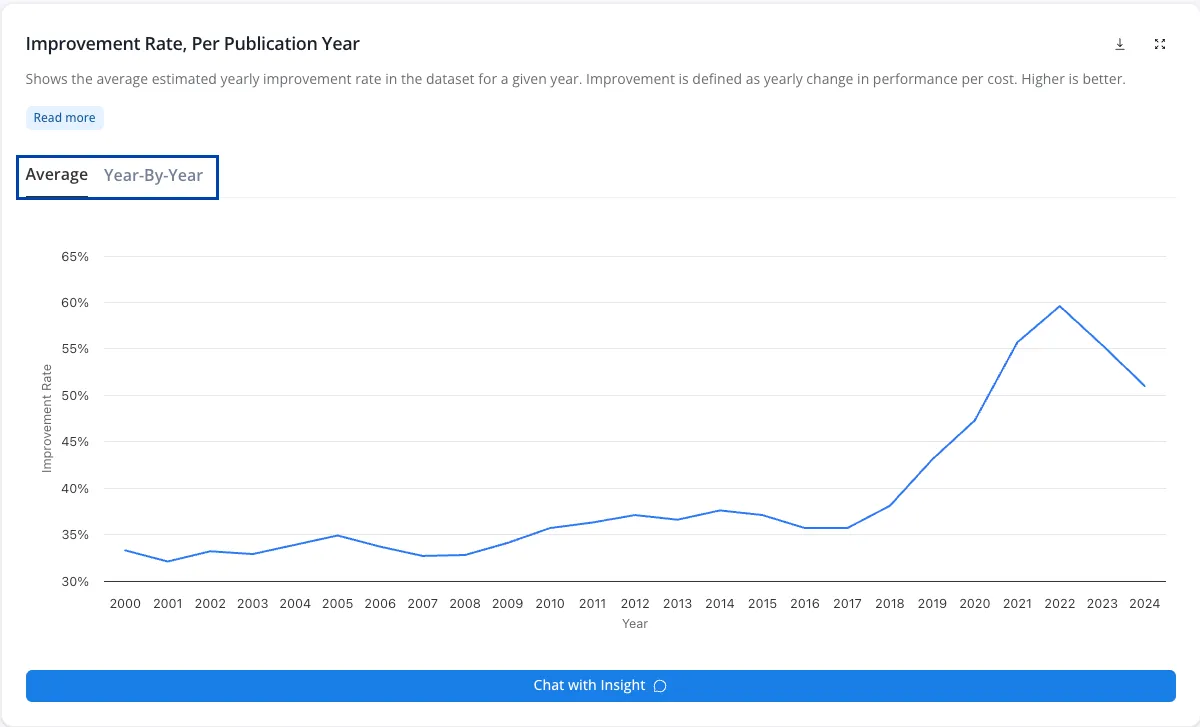Select the 2007 x-axis year label
The image size is (1200, 727).
(423, 604)
